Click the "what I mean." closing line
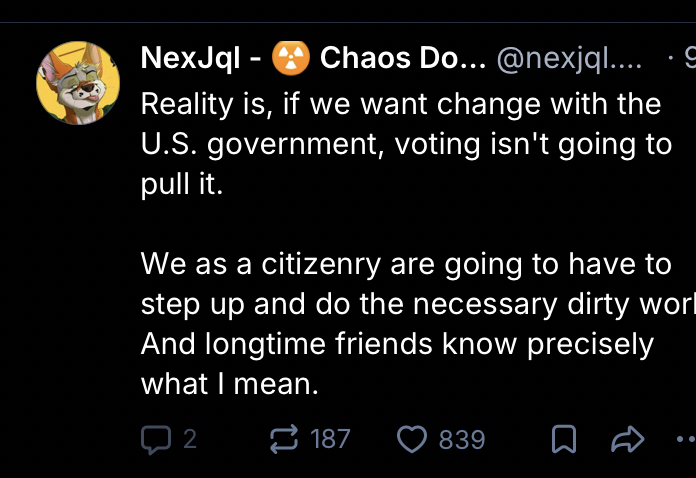Image resolution: width=696 pixels, height=478 pixels. click(229, 384)
